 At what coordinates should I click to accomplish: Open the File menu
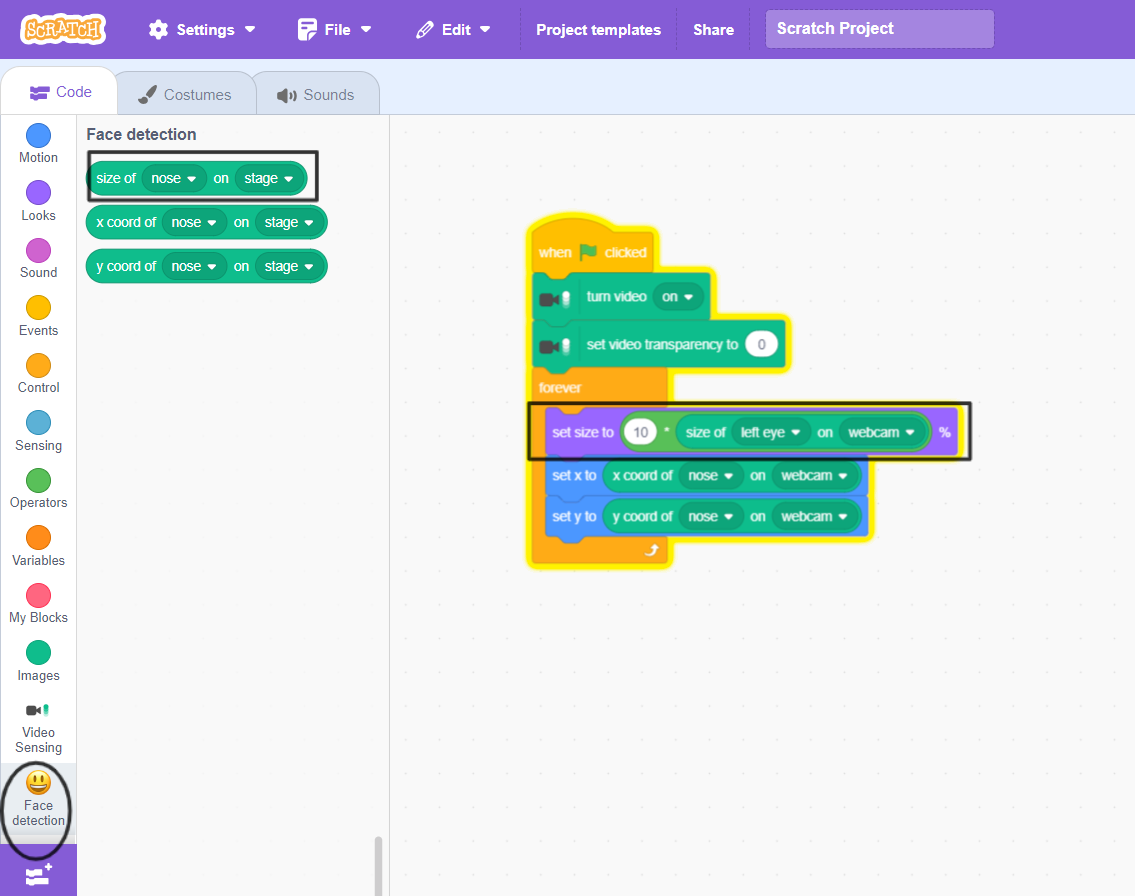point(334,29)
